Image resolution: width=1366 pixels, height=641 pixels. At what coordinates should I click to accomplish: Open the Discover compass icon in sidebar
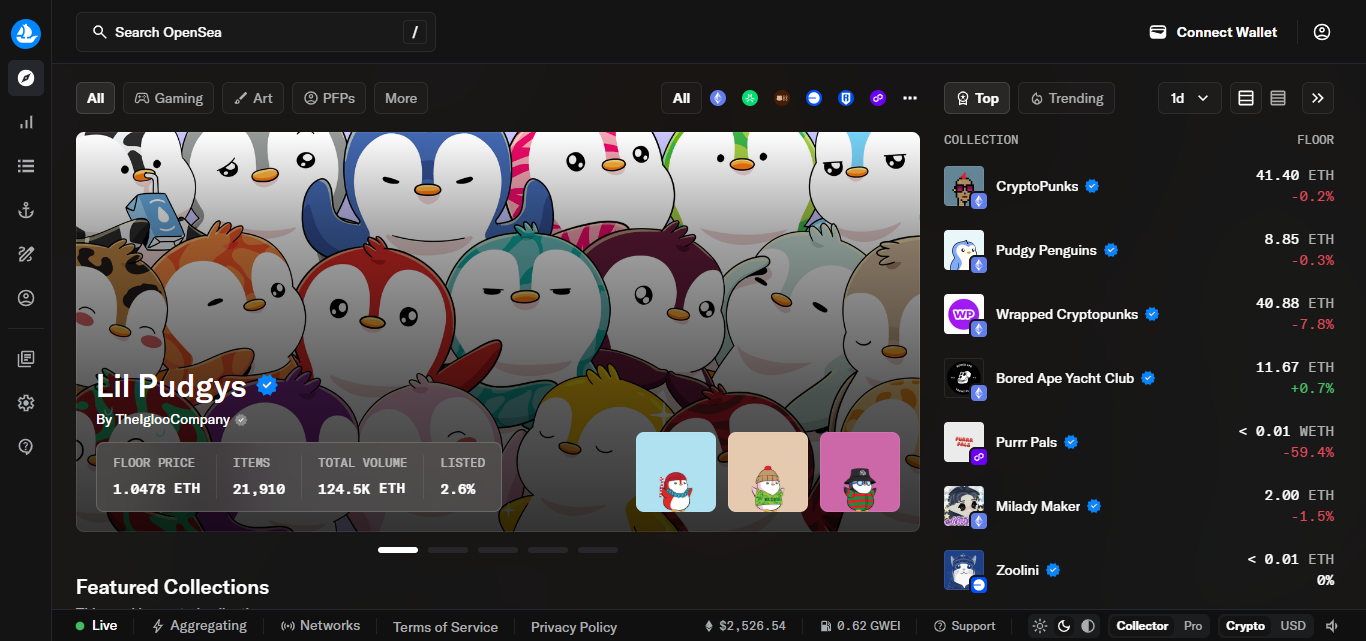click(x=26, y=78)
